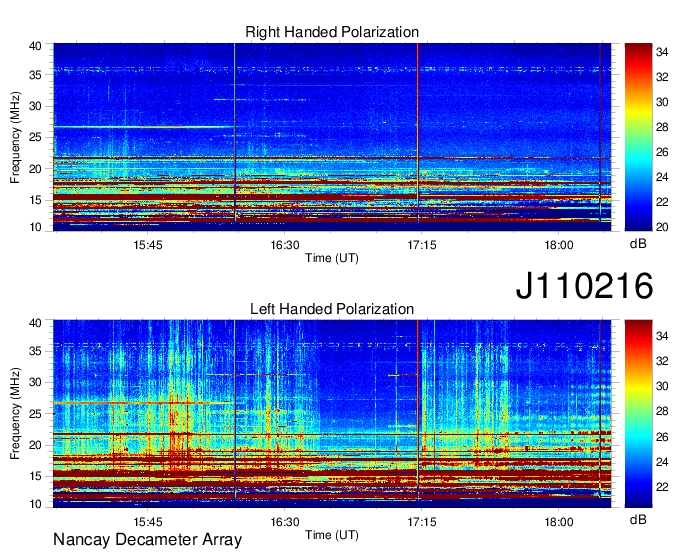Click the 40 MHz tick label of left-handed plot
The height and width of the screenshot is (552, 680).
coord(35,323)
